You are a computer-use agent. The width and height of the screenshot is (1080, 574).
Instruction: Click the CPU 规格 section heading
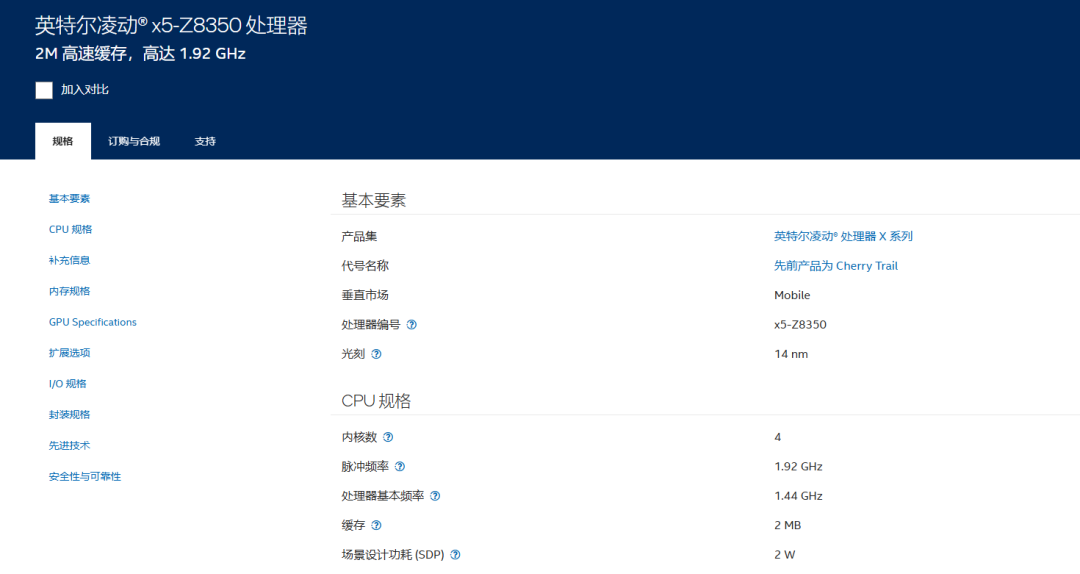click(x=376, y=401)
